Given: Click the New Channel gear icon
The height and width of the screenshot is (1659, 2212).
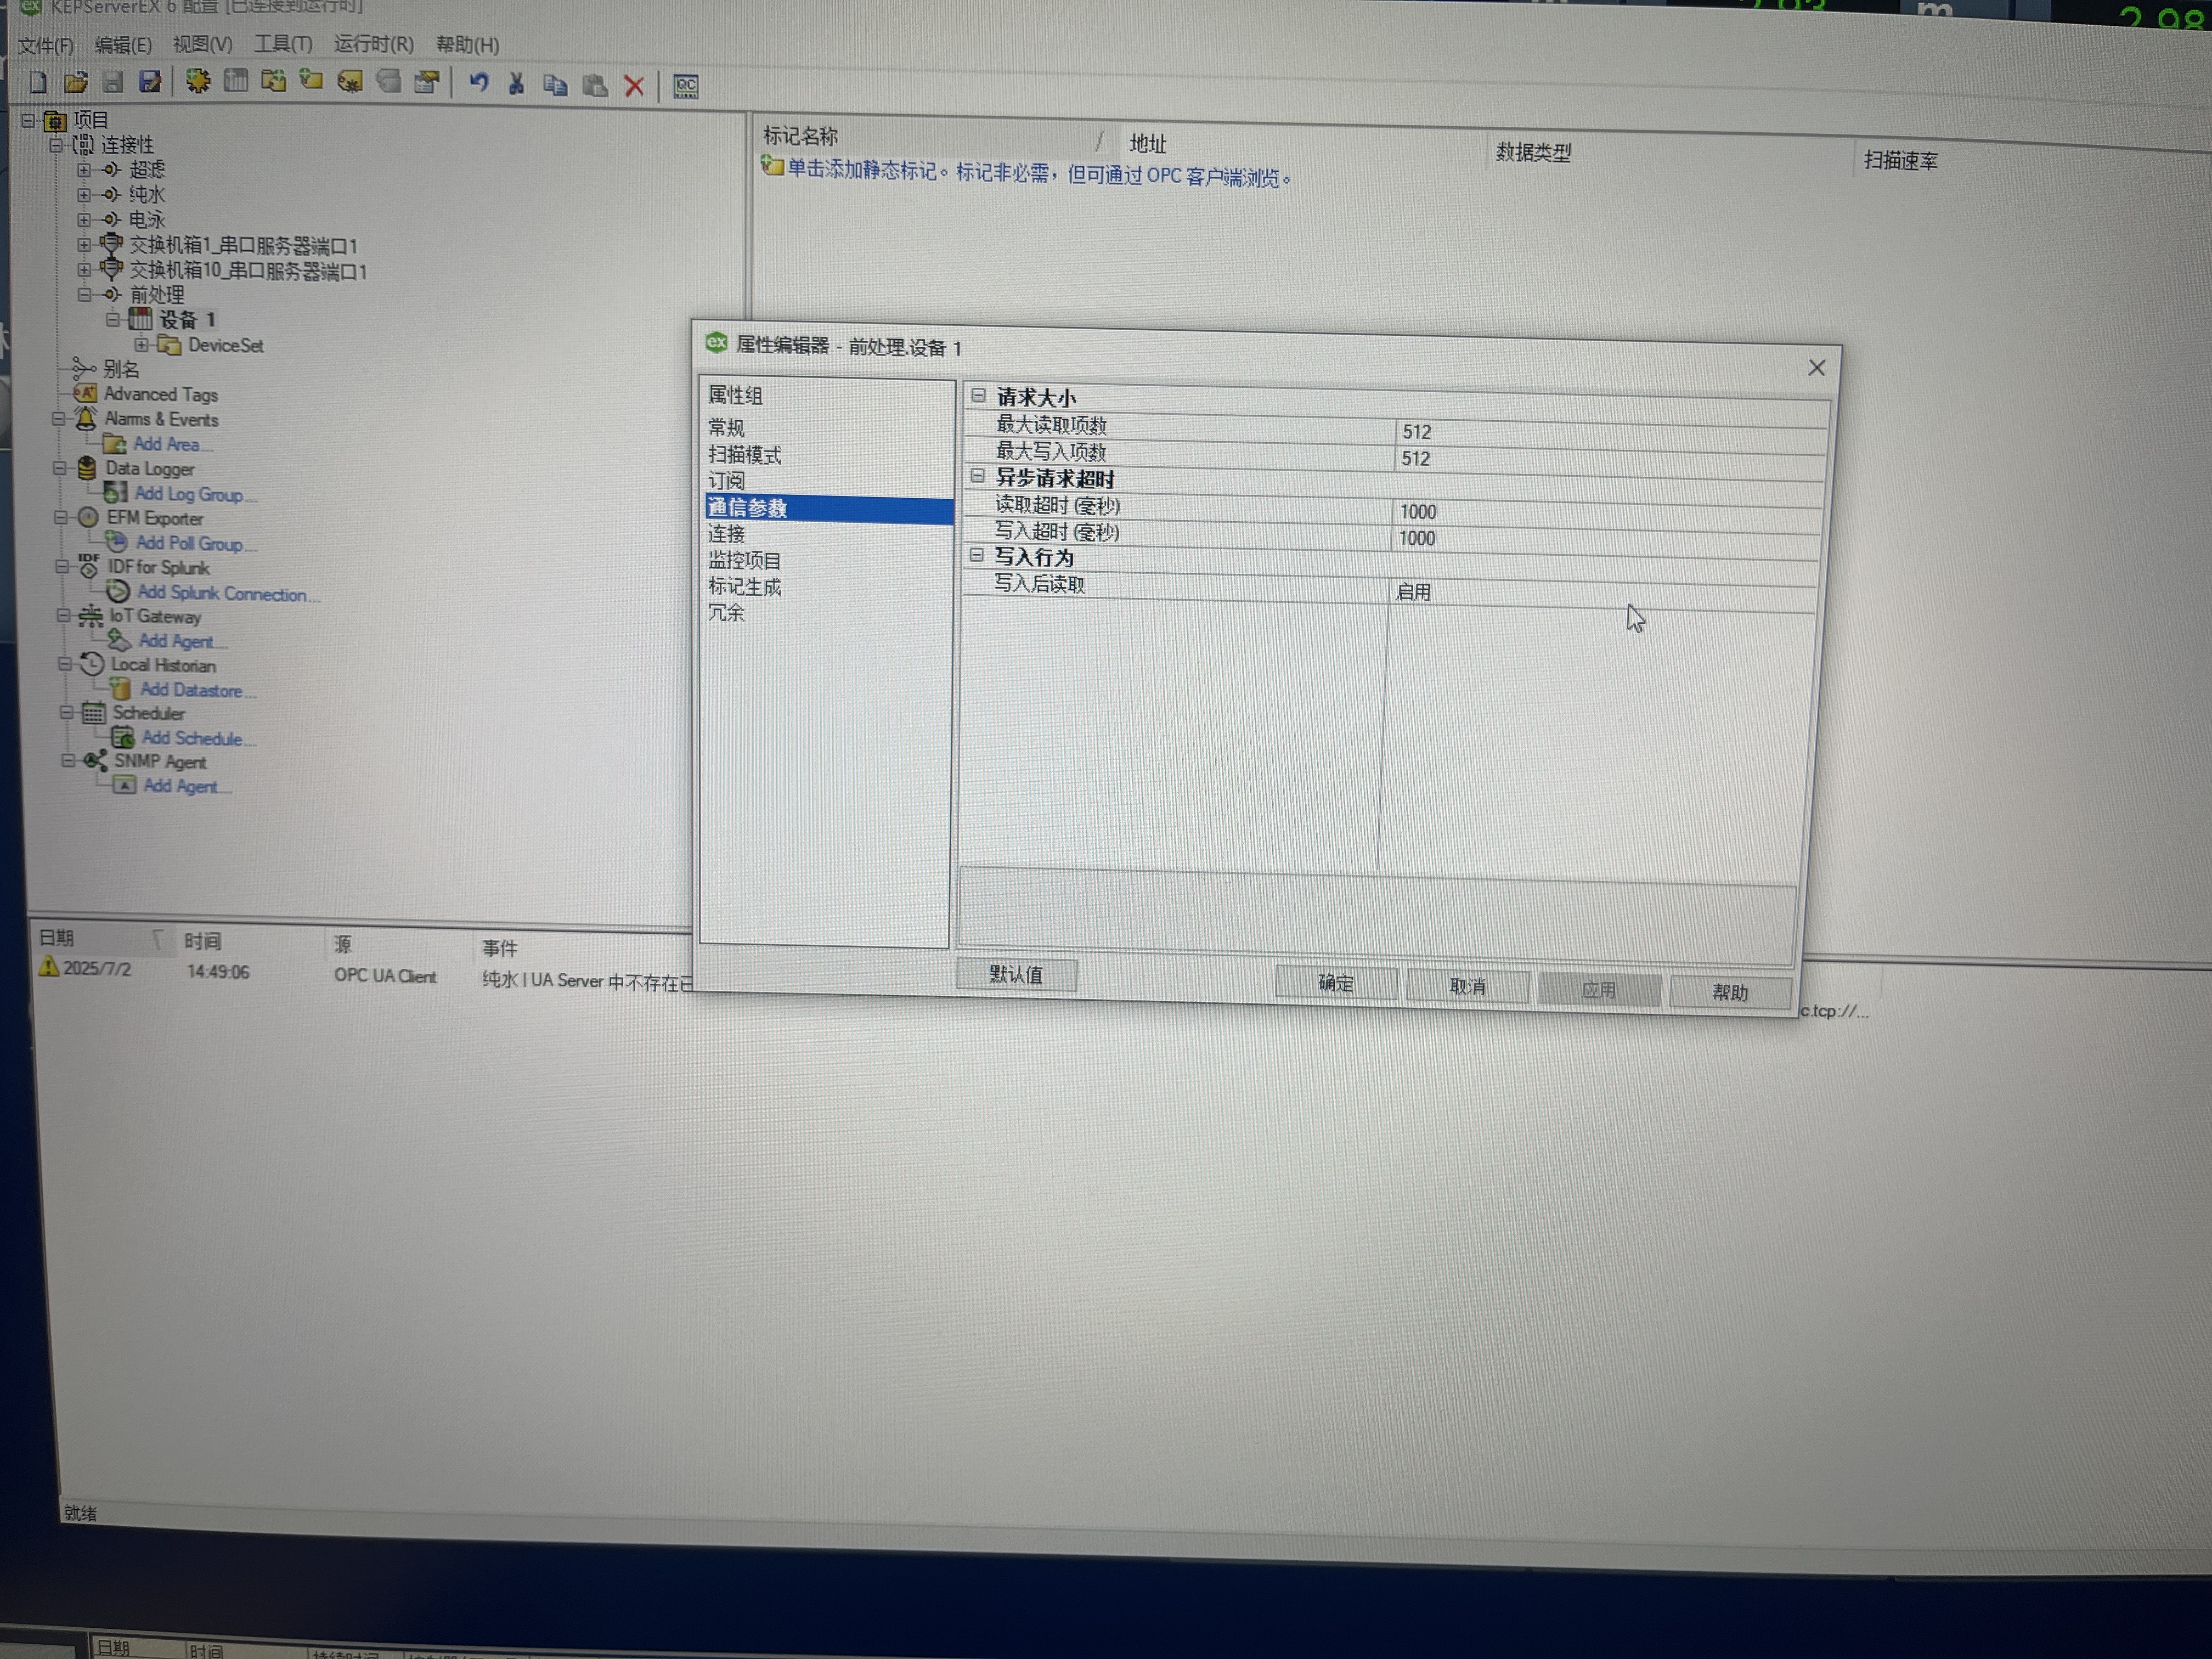Looking at the screenshot, I should tap(198, 82).
